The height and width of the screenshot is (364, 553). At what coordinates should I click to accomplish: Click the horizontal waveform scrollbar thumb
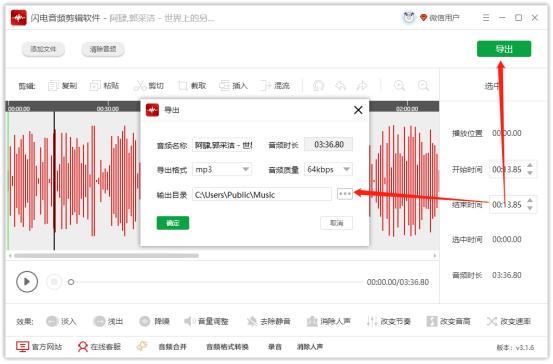coord(106,256)
